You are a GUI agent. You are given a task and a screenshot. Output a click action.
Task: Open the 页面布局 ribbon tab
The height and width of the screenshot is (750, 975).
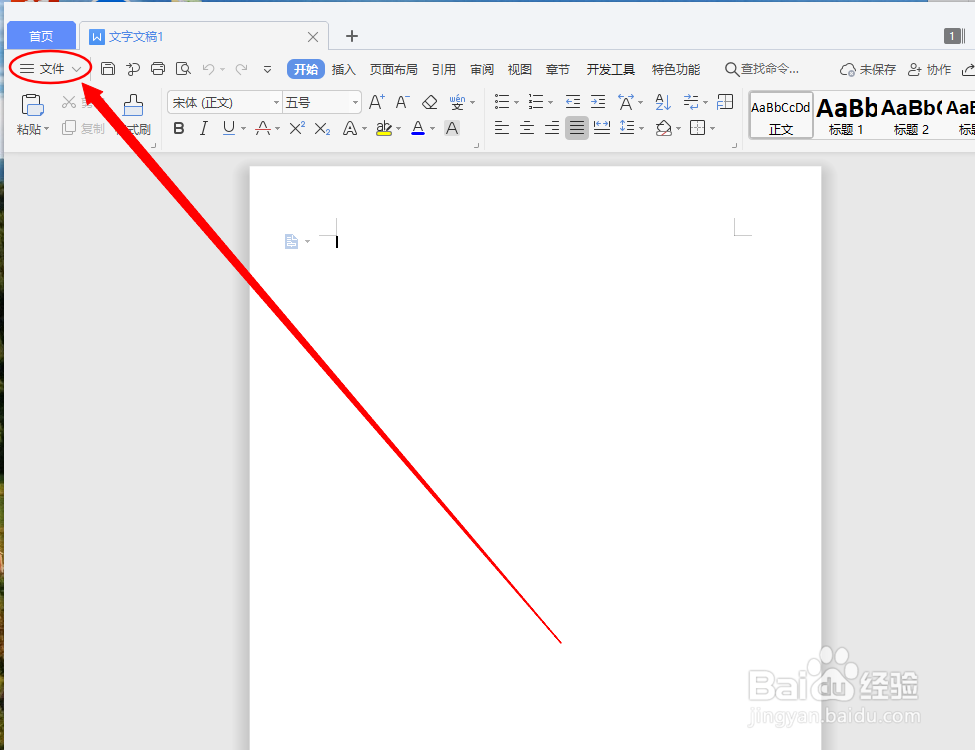click(x=394, y=69)
